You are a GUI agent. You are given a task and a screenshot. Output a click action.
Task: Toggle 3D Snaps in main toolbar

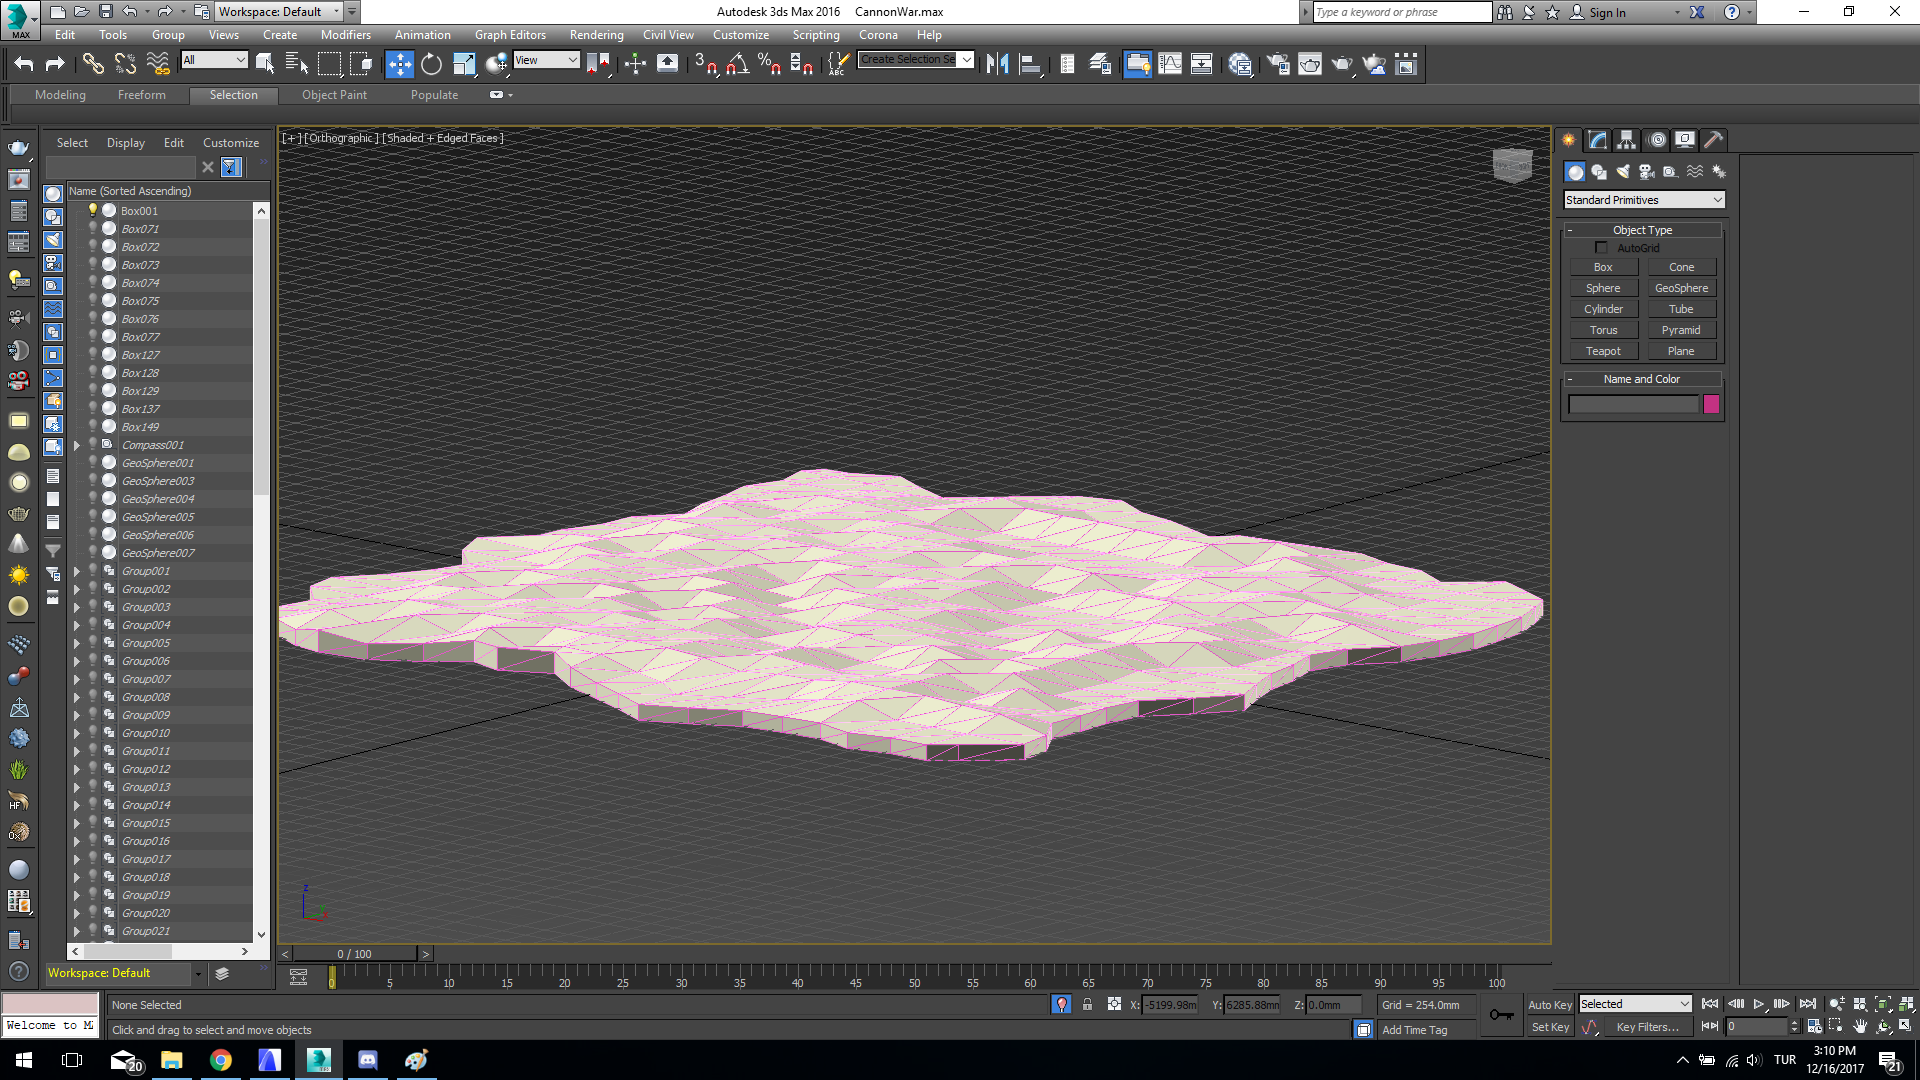(x=705, y=64)
